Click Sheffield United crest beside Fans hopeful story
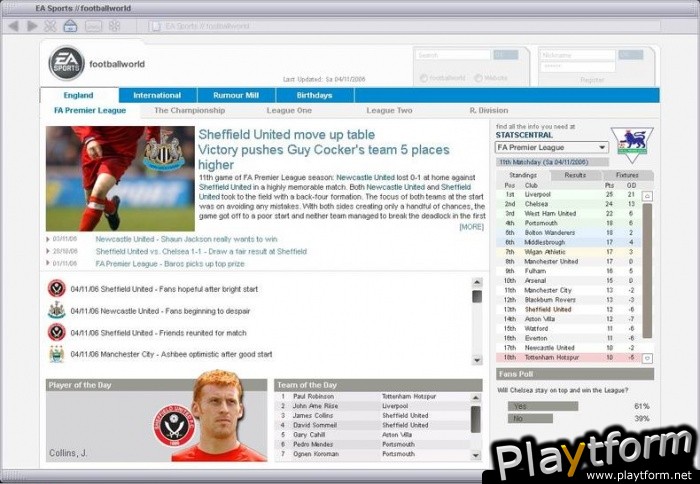The height and width of the screenshot is (484, 700). tap(57, 288)
